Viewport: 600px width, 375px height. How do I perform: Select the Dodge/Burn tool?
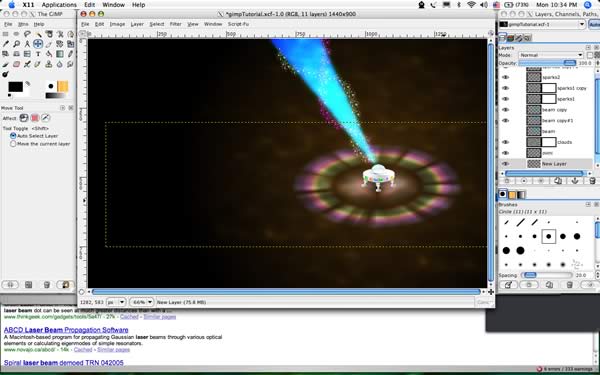pyautogui.click(x=5, y=74)
